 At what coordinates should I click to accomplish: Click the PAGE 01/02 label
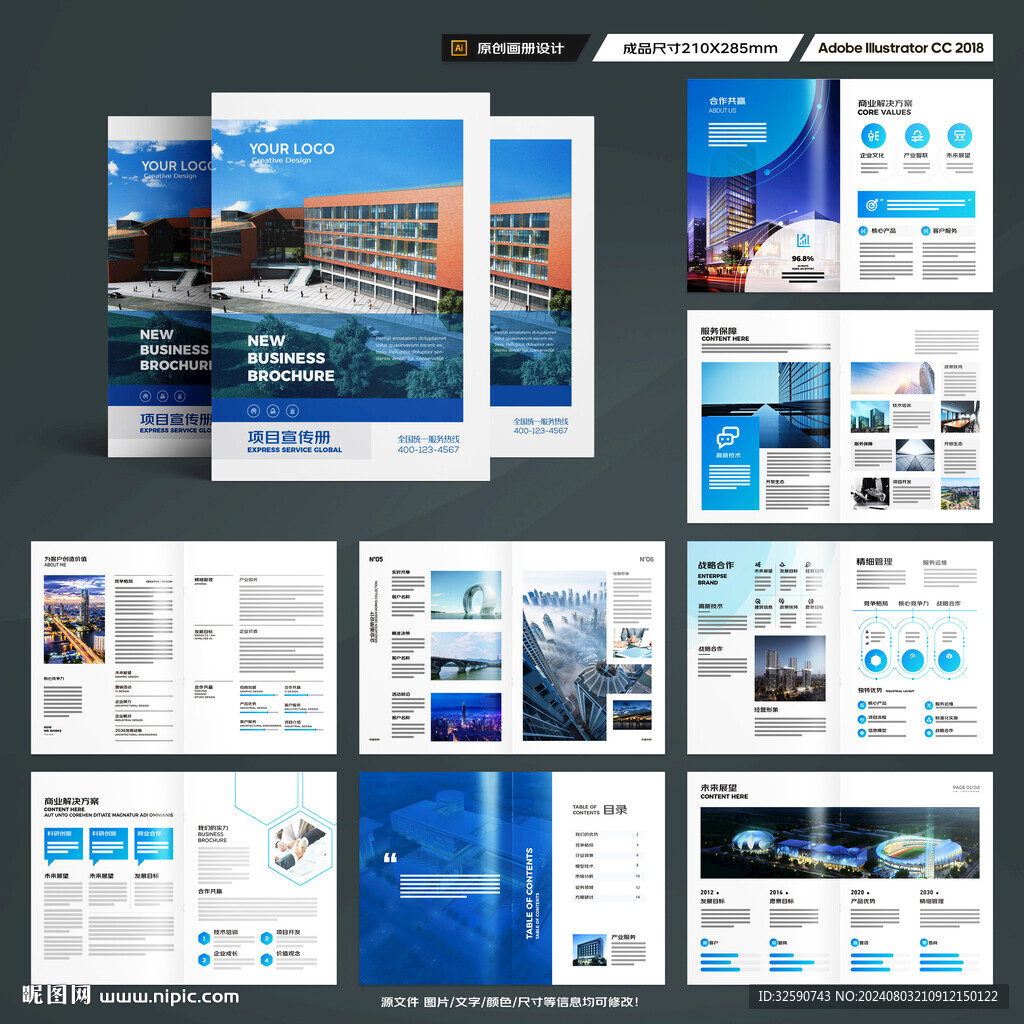(966, 788)
